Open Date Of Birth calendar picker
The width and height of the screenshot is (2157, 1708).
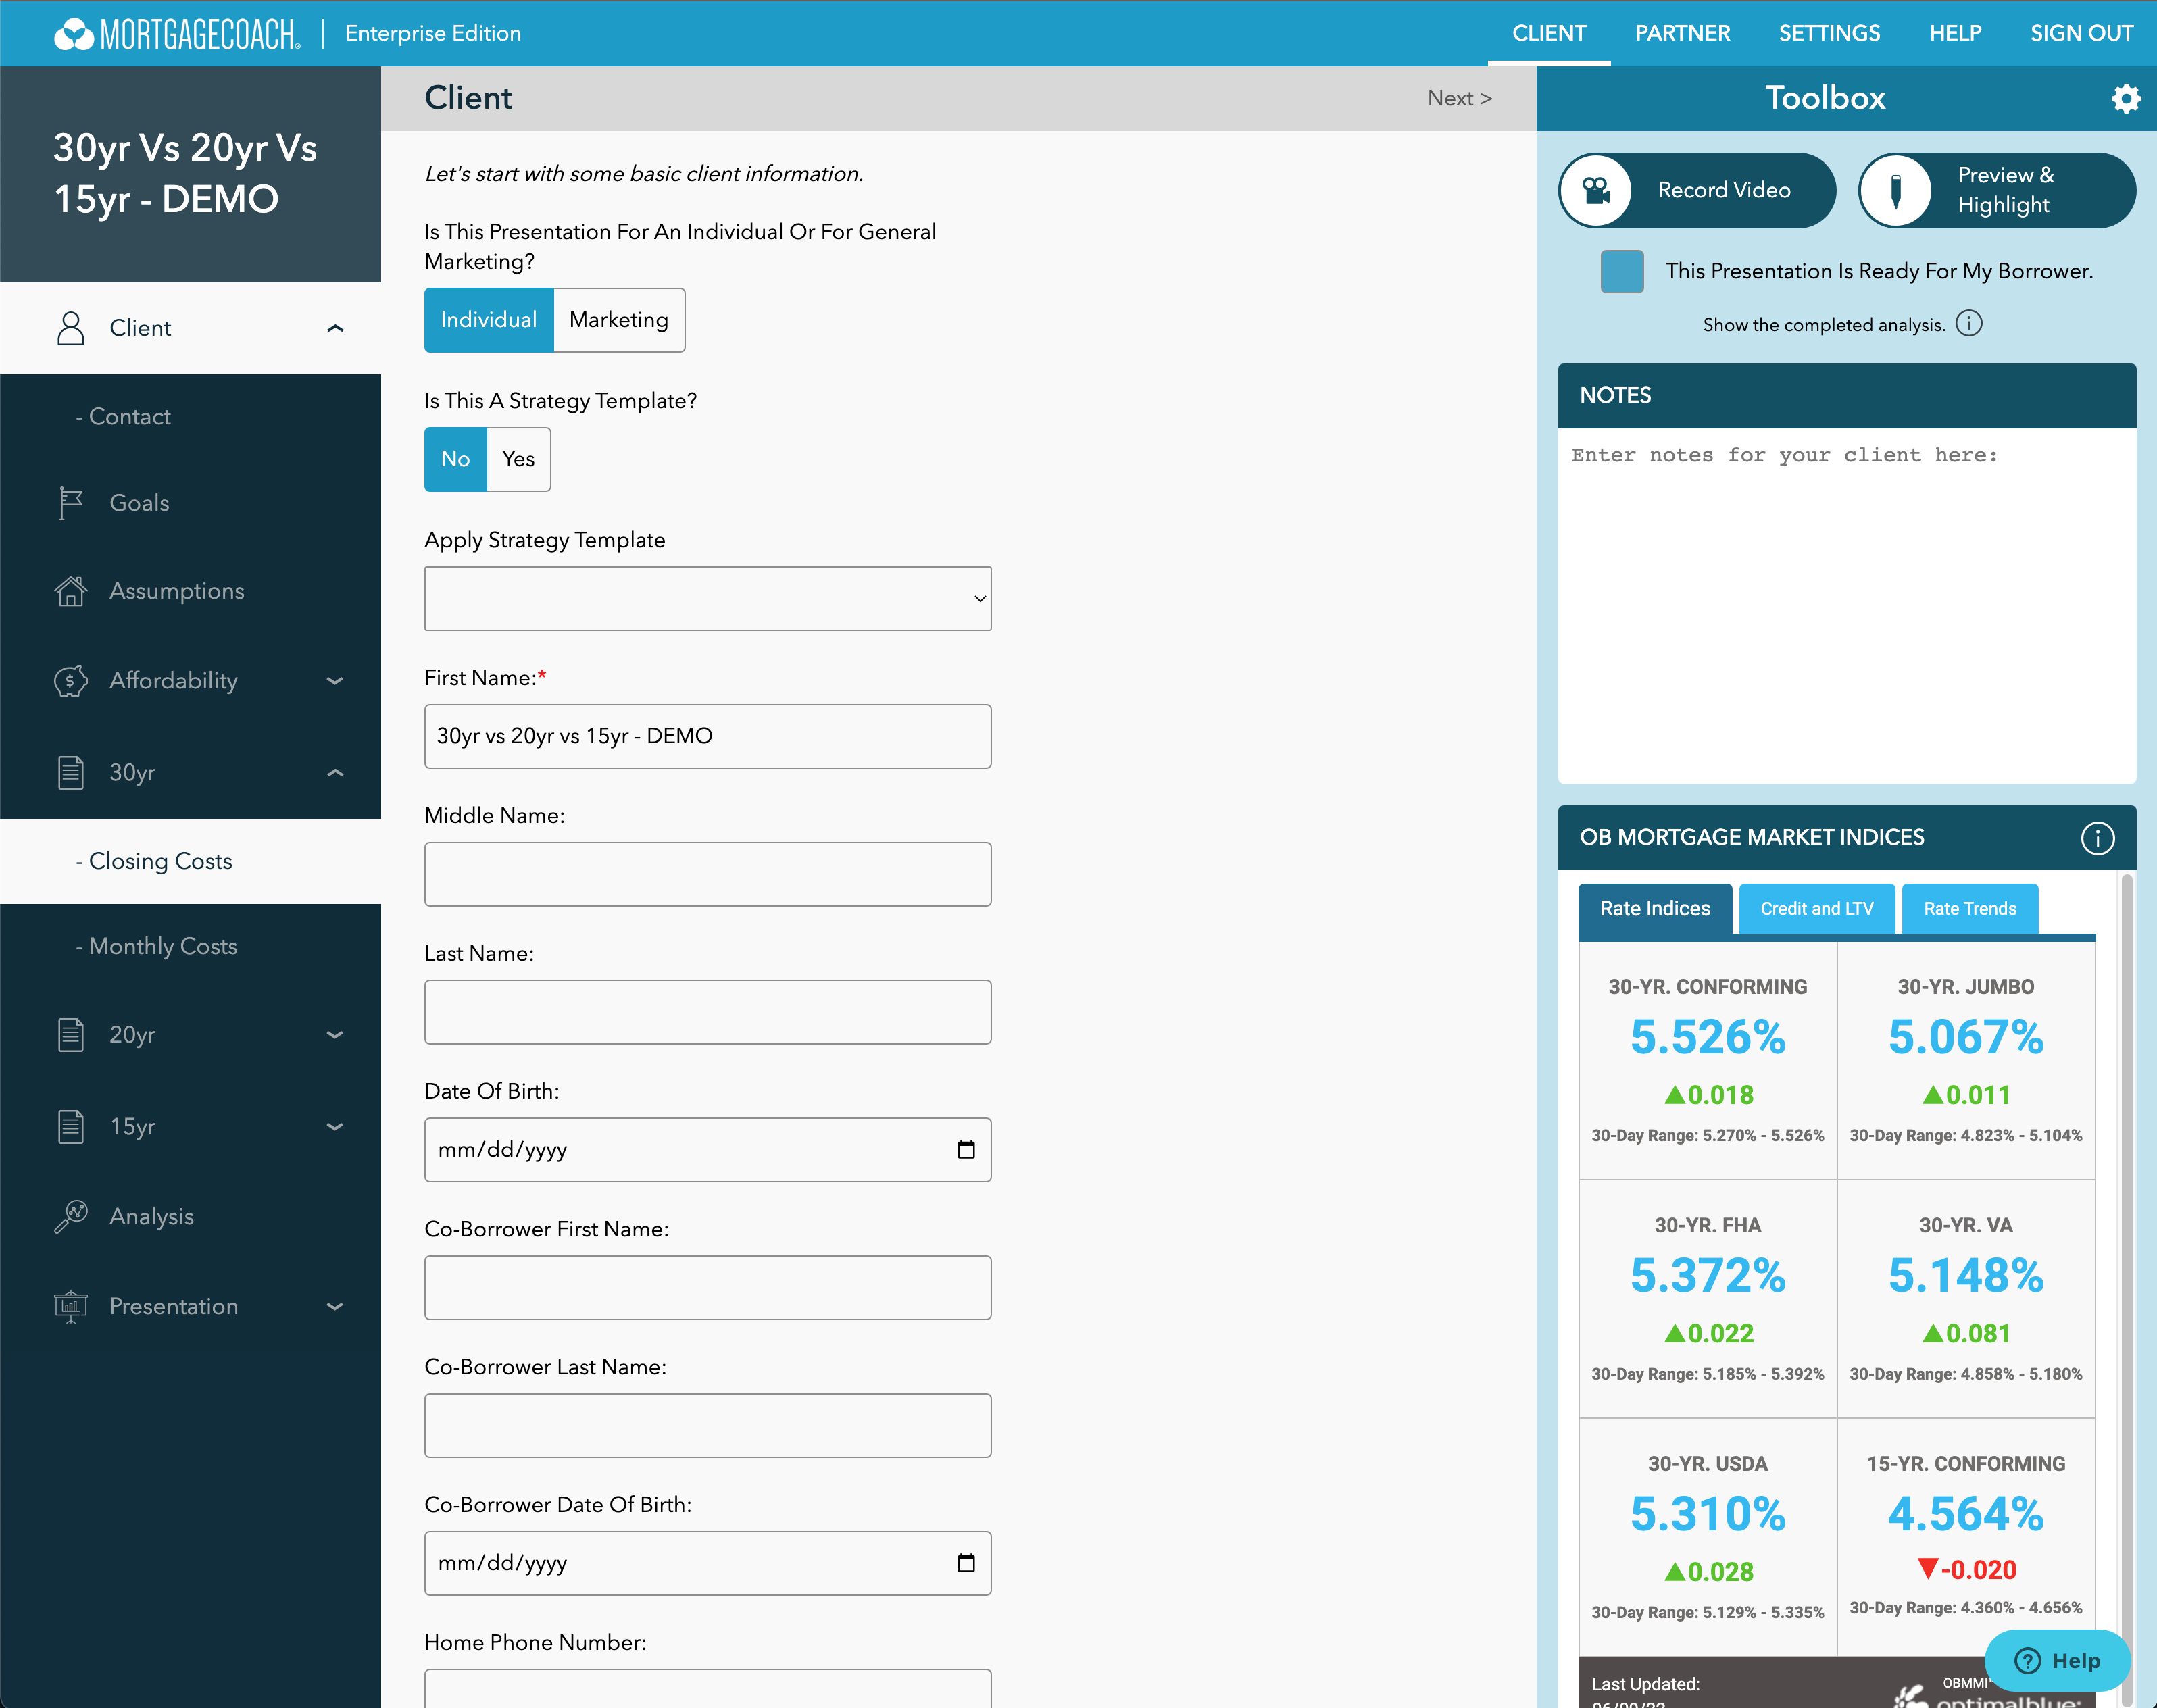point(966,1150)
